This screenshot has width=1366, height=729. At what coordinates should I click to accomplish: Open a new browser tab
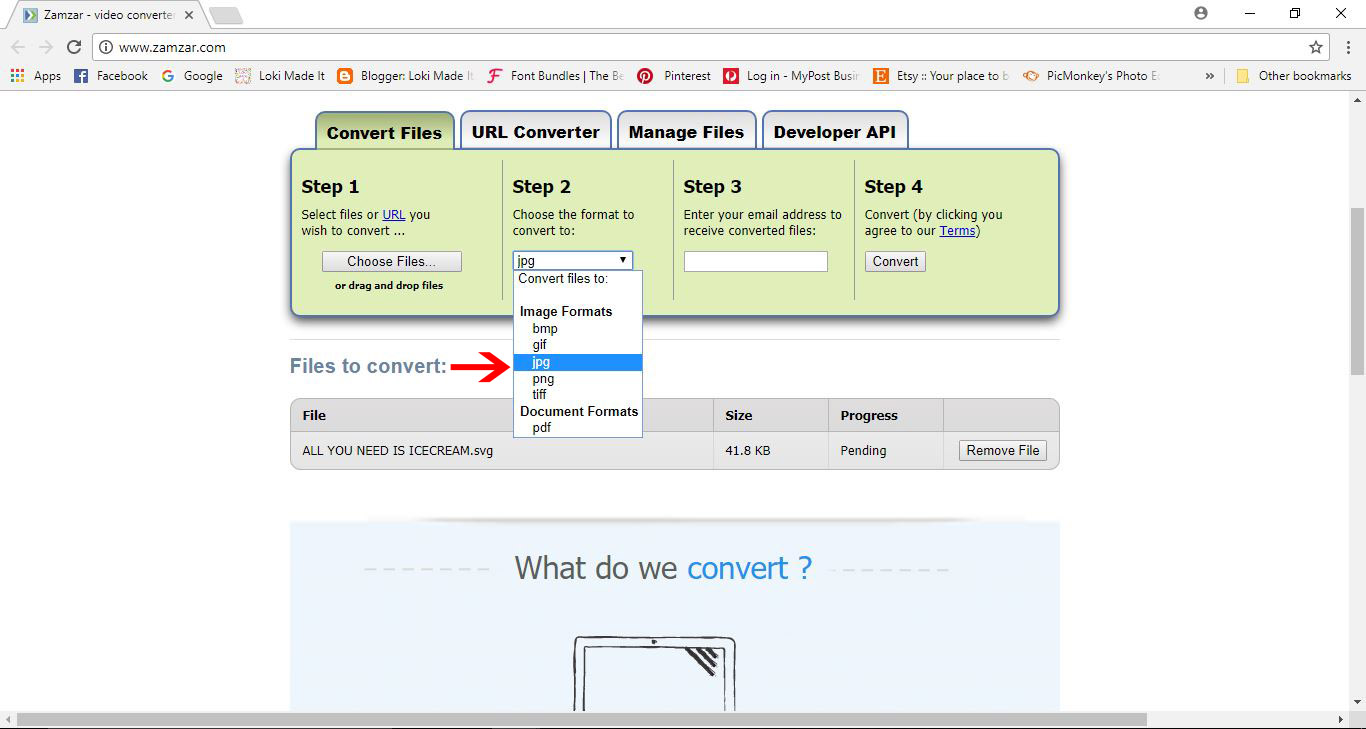click(x=227, y=15)
